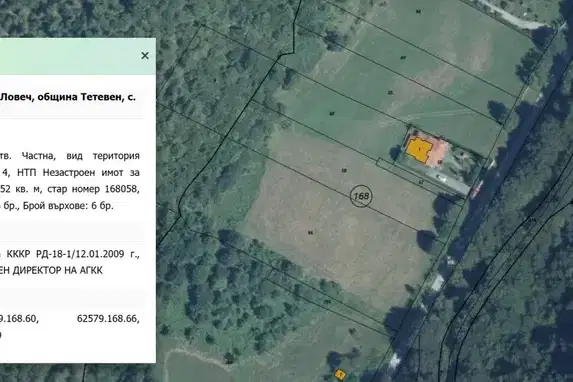Select the orange building beside the red roof
This screenshot has width=573, height=382.
click(419, 150)
